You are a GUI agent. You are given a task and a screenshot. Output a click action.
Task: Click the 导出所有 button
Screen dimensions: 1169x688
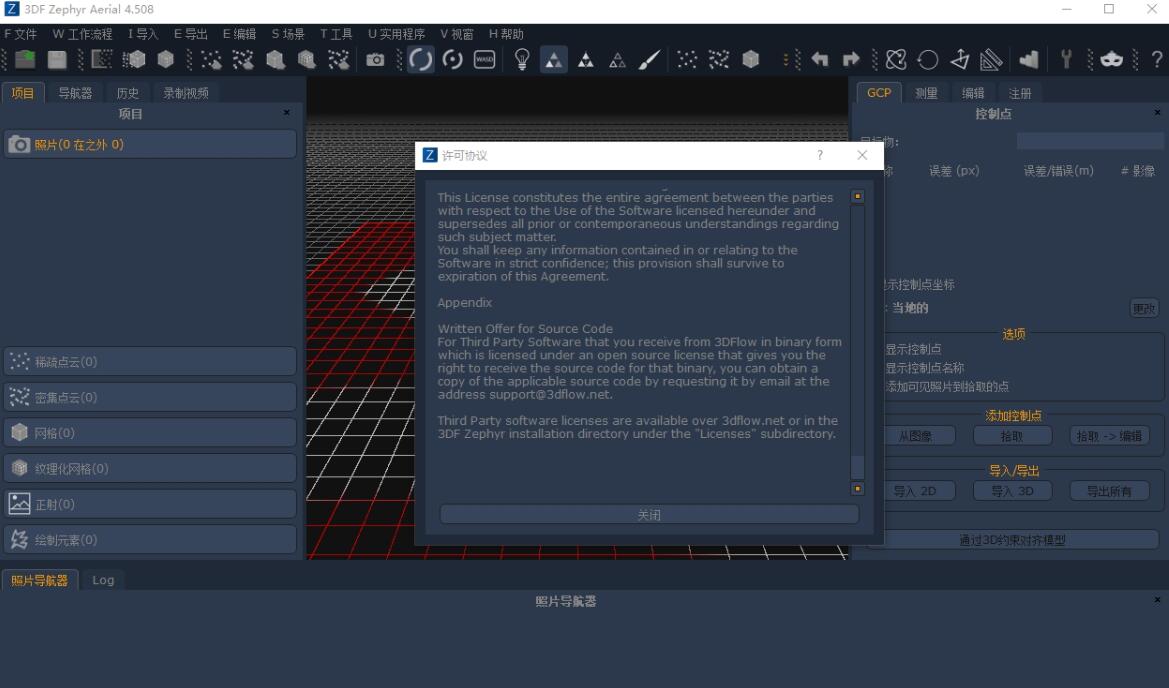1109,491
